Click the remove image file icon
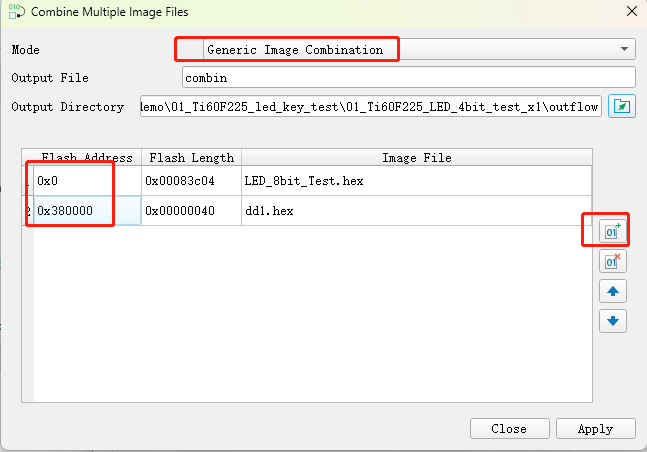 (x=612, y=261)
